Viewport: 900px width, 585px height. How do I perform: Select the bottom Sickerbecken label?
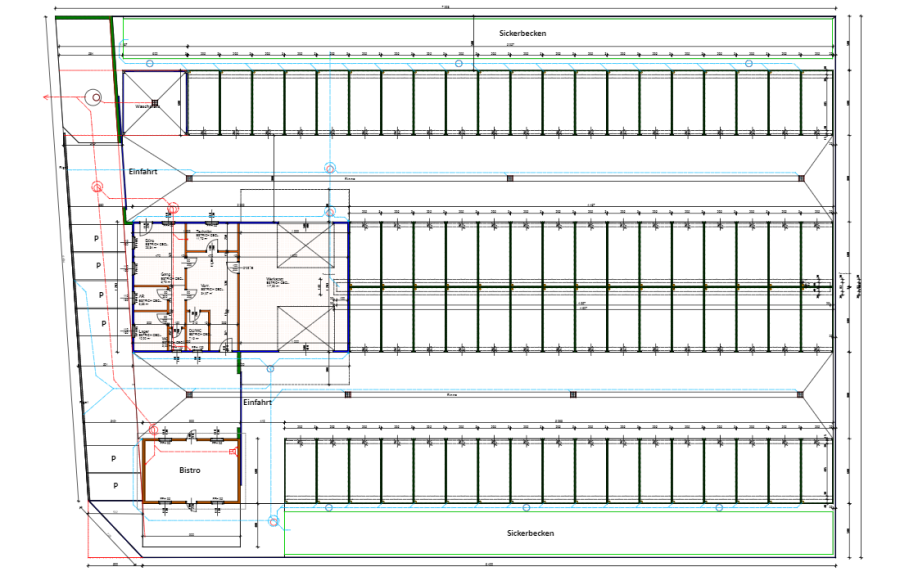tap(530, 533)
